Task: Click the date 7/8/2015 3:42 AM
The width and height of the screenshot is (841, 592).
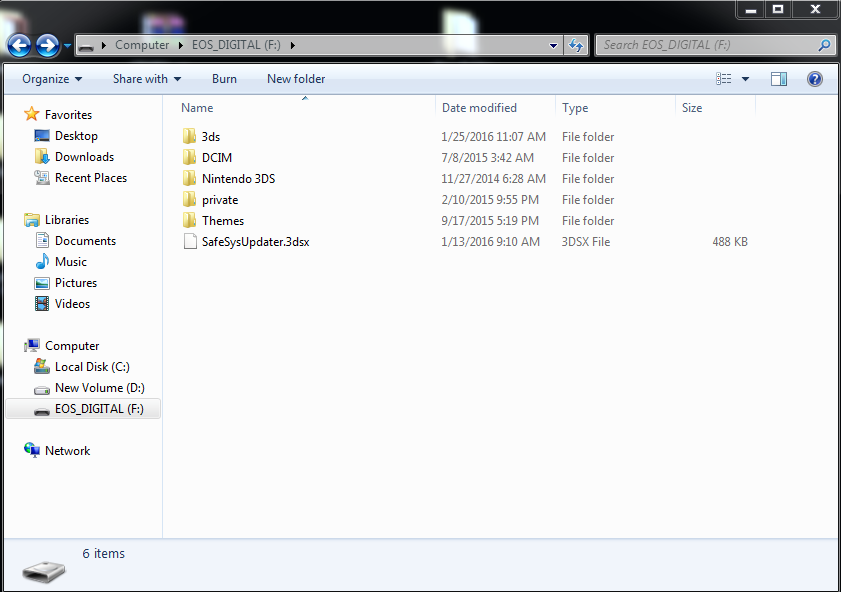Action: tap(487, 158)
